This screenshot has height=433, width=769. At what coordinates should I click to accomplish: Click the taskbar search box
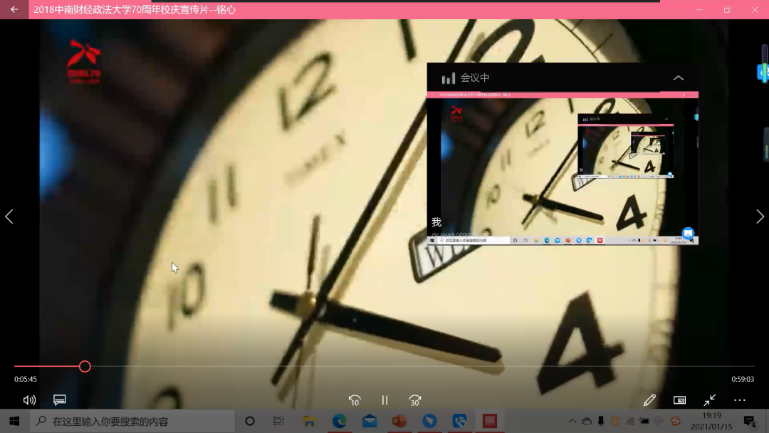click(x=132, y=421)
